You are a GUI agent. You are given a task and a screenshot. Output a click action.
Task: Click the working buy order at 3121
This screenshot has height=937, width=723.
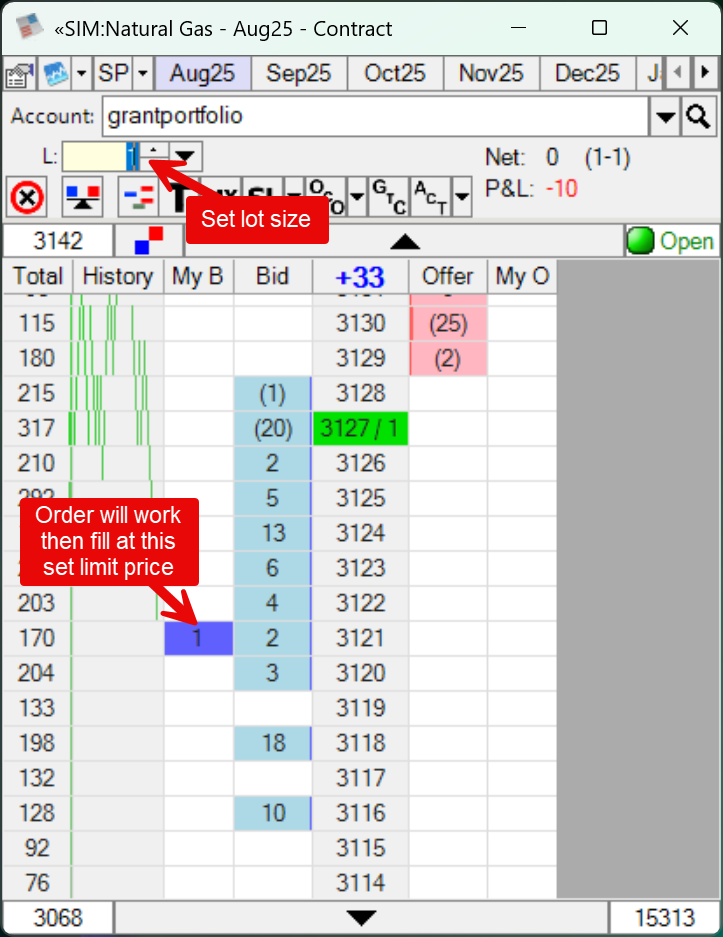coord(198,638)
